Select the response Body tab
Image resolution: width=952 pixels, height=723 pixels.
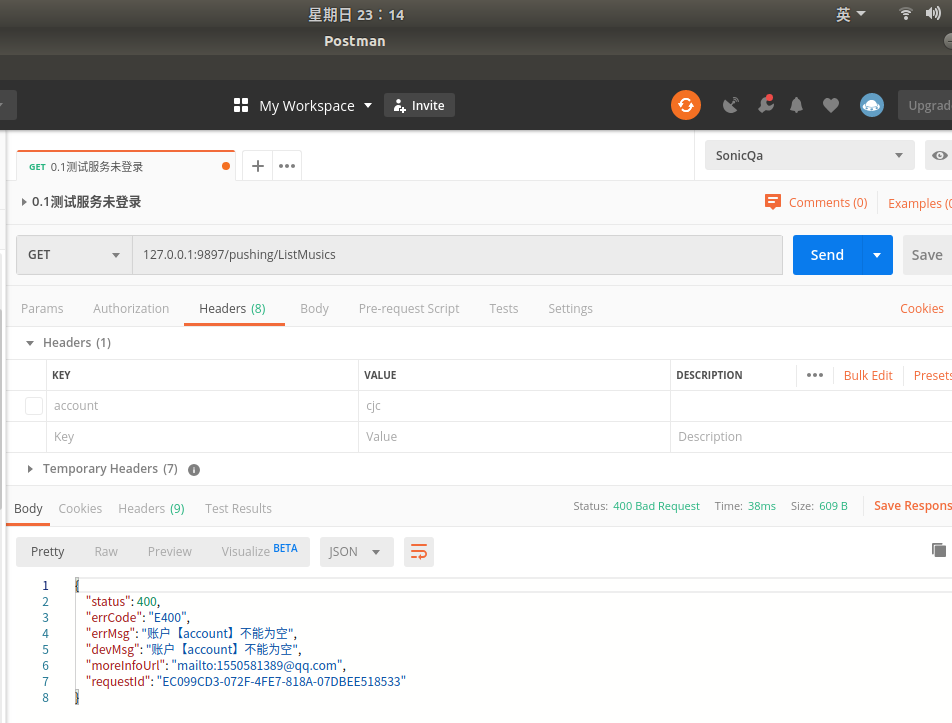[29, 509]
